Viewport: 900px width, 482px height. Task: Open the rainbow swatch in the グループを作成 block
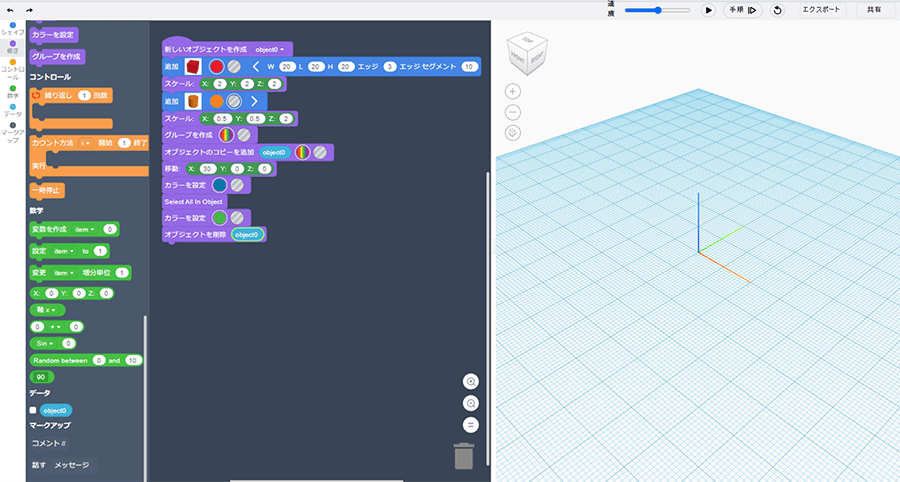coord(227,135)
